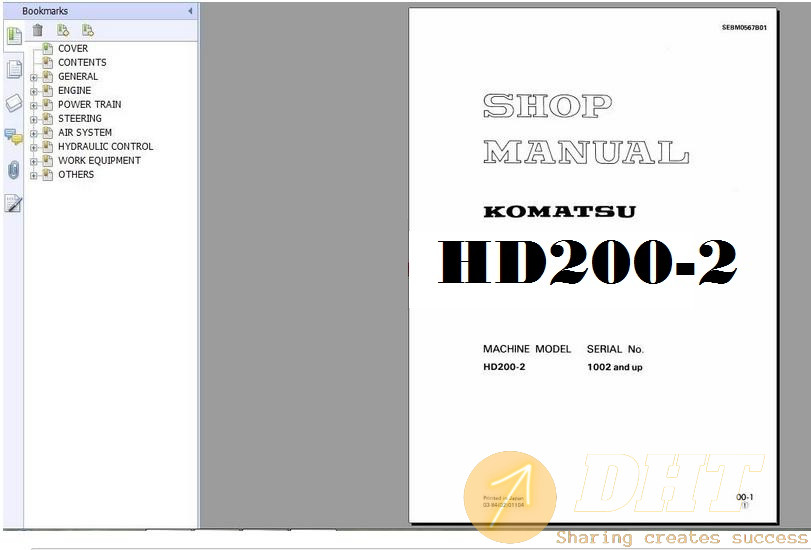Click the HYDRAULIC CONTROL bookmark page icon

48,146
